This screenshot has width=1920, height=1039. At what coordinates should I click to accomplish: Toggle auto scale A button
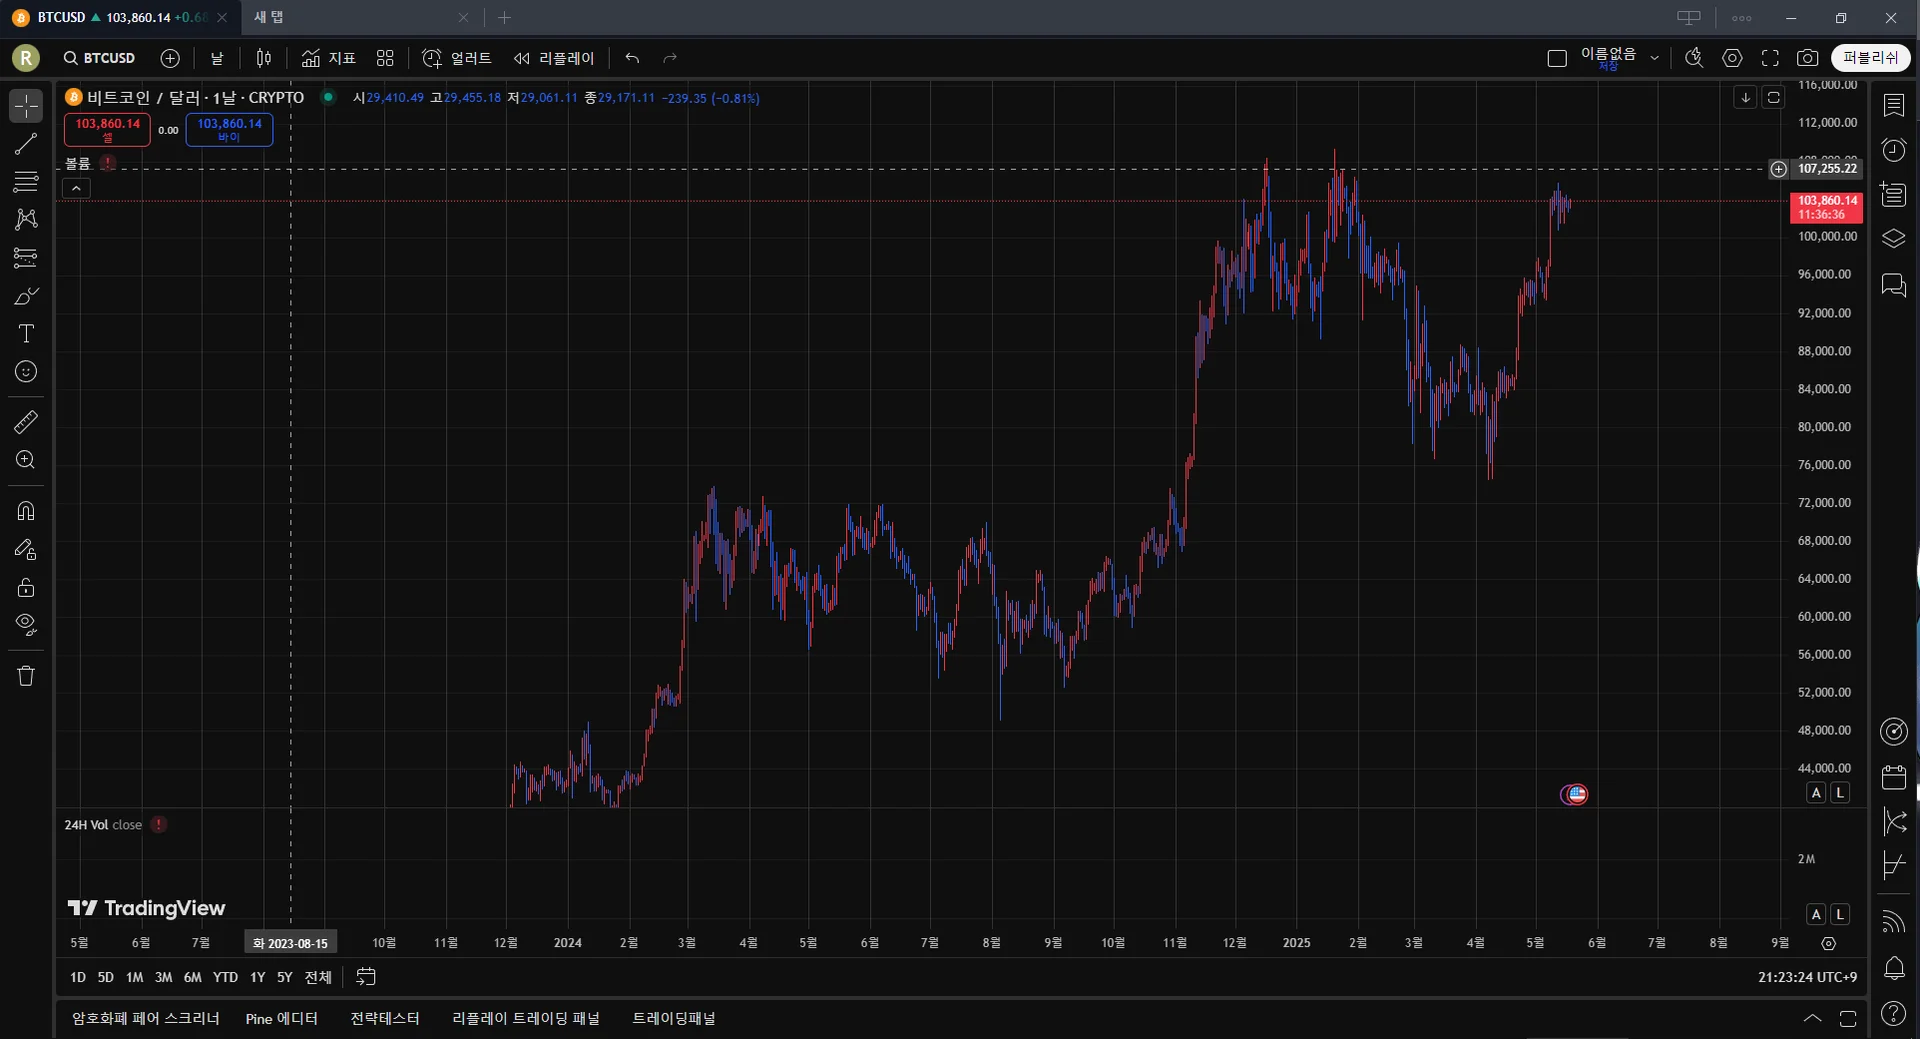coord(1816,793)
